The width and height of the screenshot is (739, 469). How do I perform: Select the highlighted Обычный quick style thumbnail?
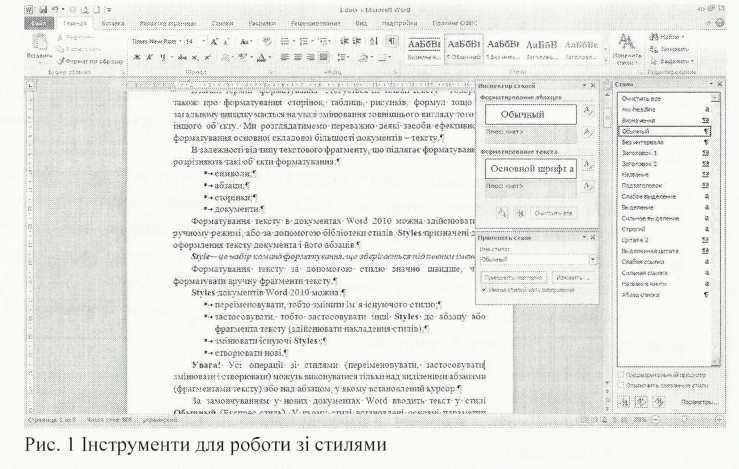click(x=463, y=48)
